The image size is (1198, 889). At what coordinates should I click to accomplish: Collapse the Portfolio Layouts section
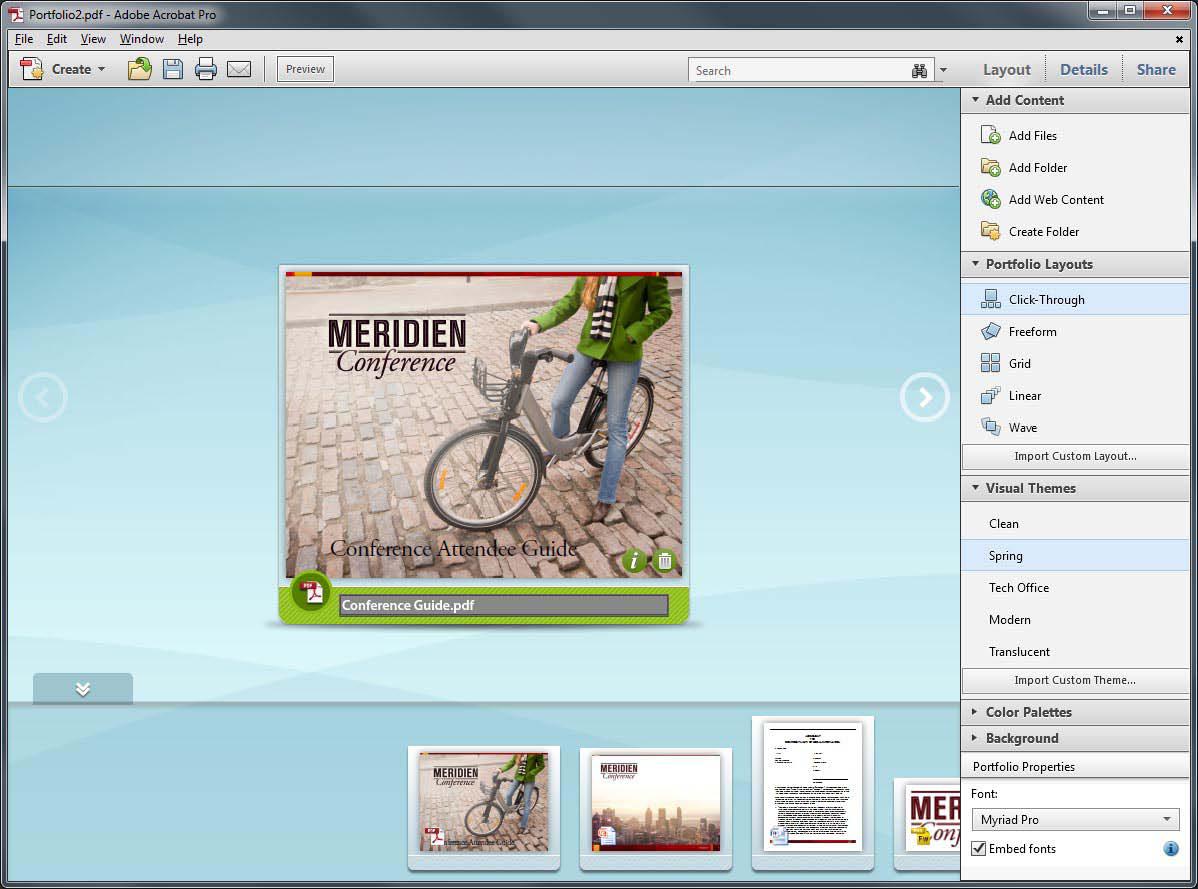coord(976,264)
